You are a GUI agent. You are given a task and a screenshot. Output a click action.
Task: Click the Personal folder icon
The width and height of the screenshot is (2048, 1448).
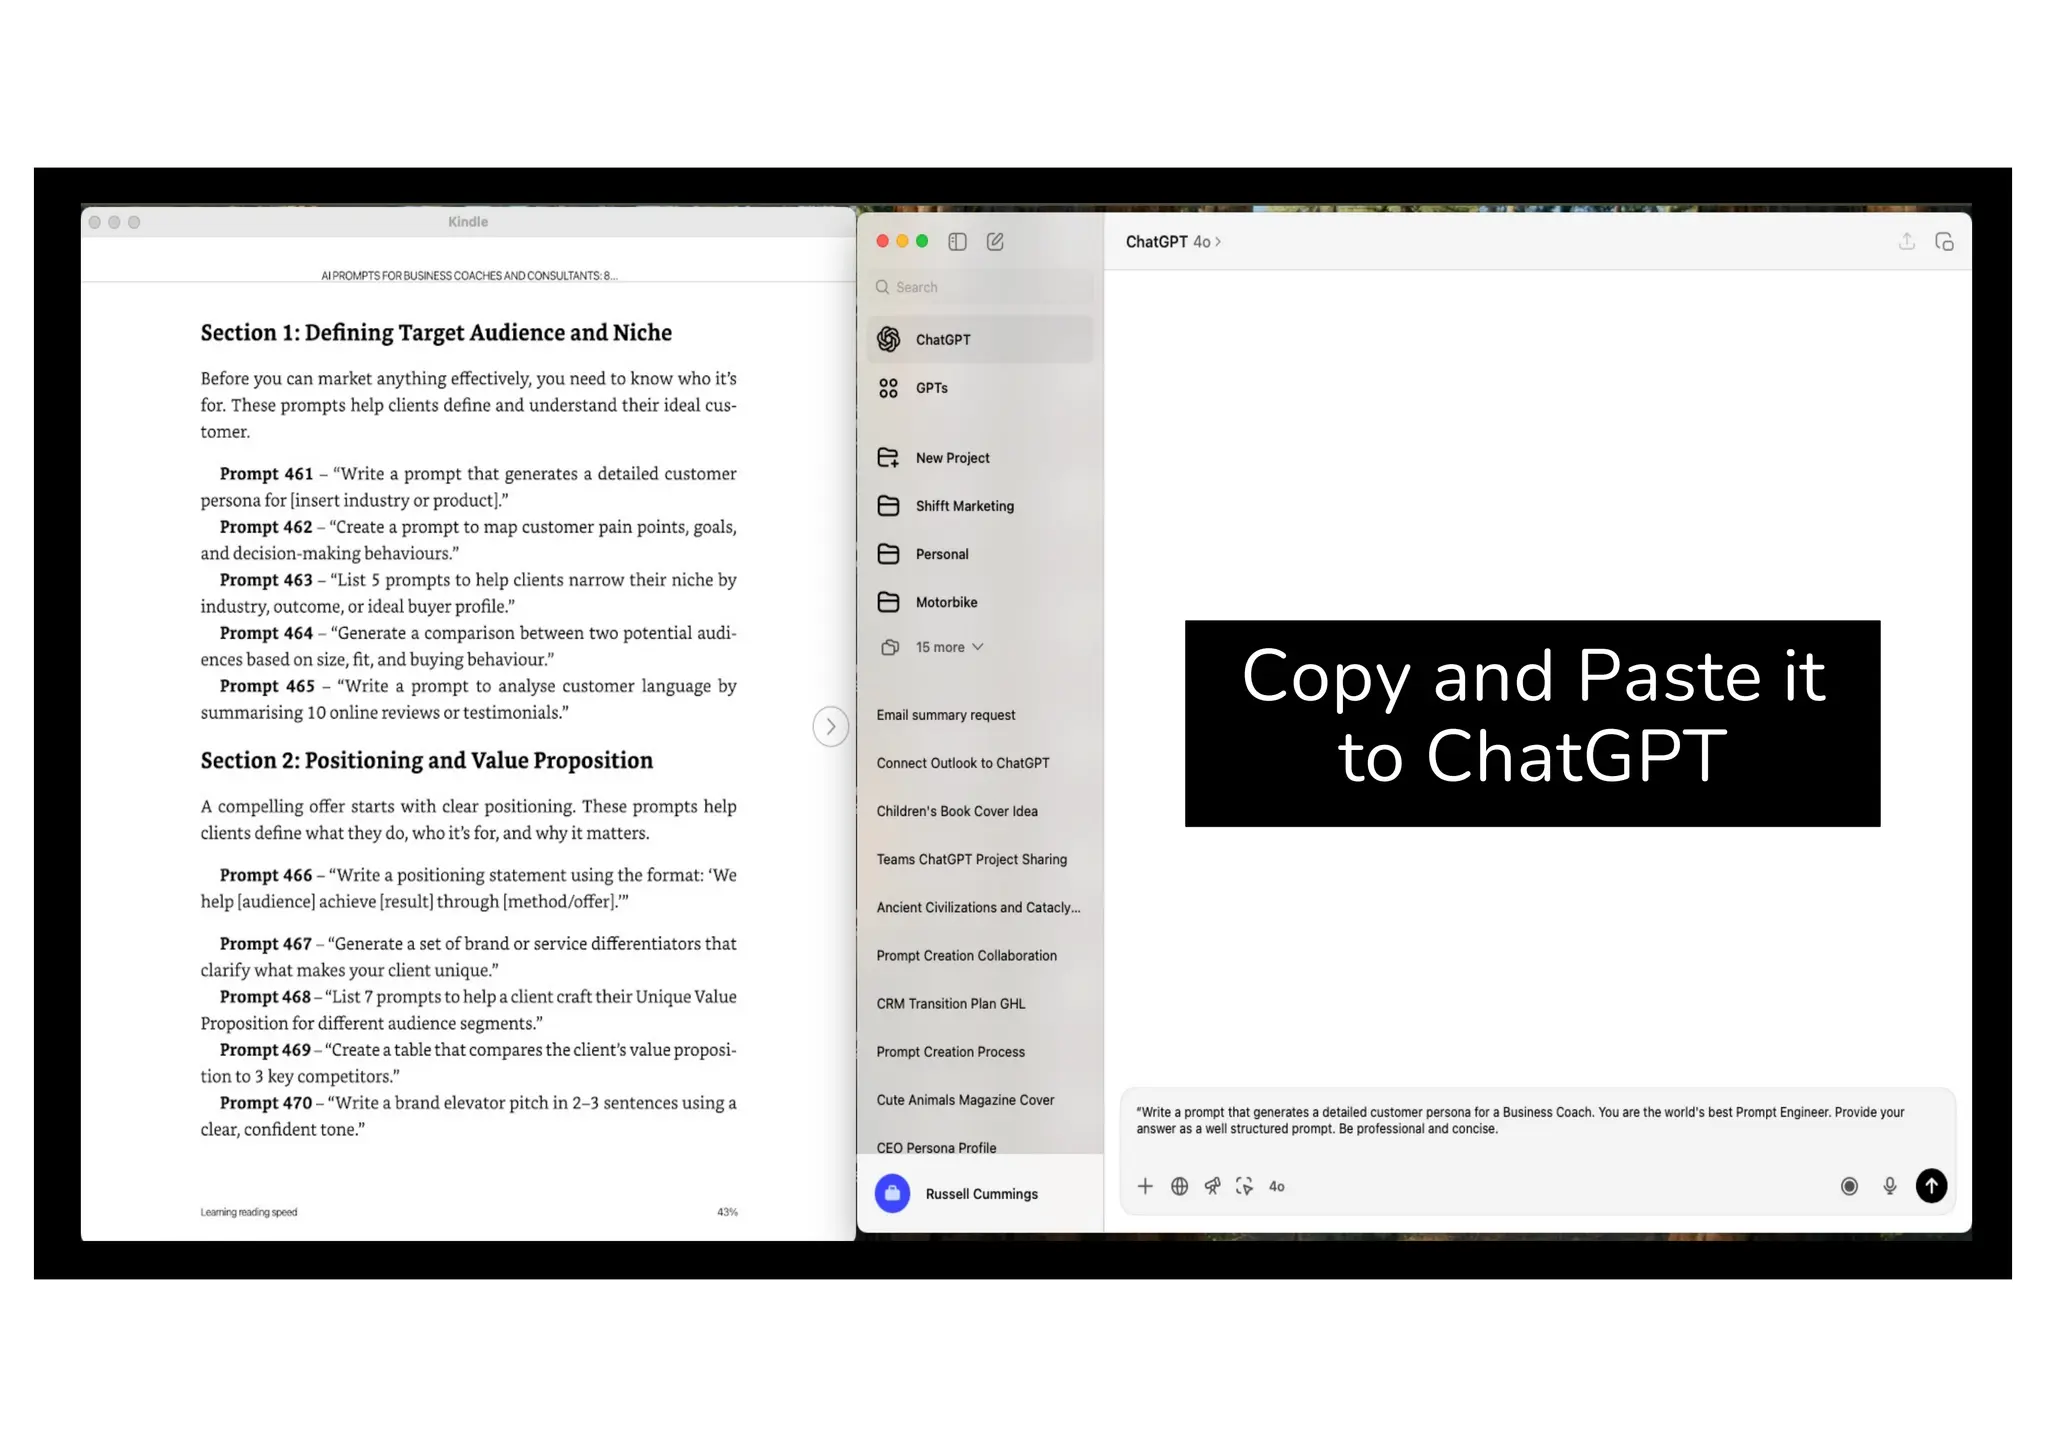[x=888, y=554]
